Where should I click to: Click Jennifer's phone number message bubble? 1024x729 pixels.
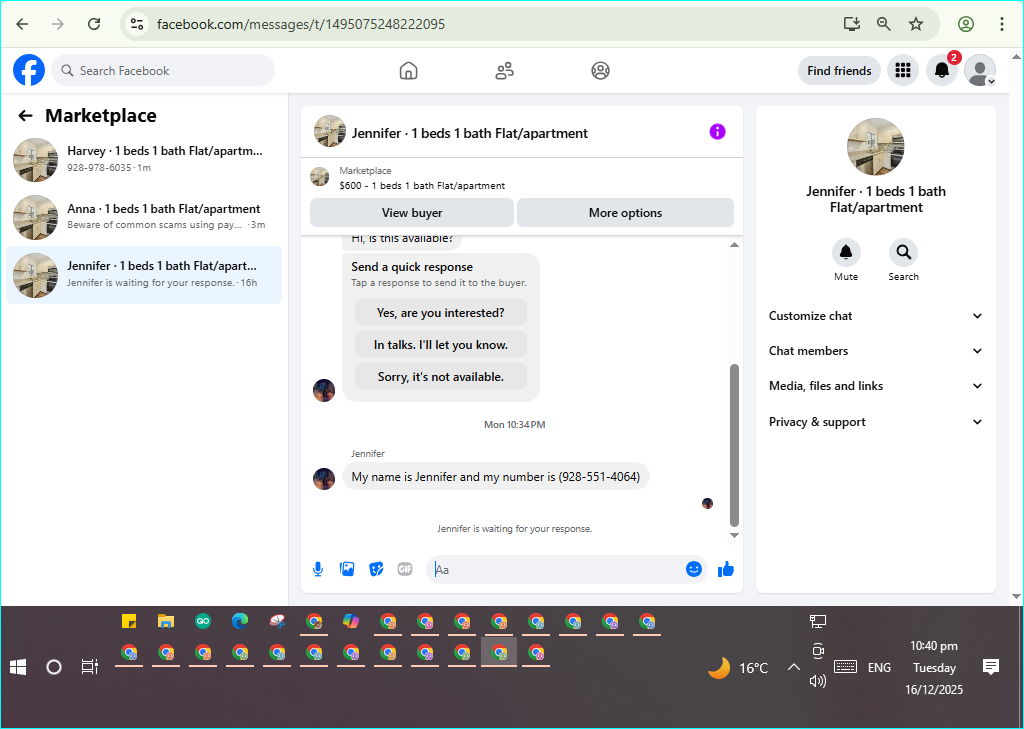(x=496, y=477)
